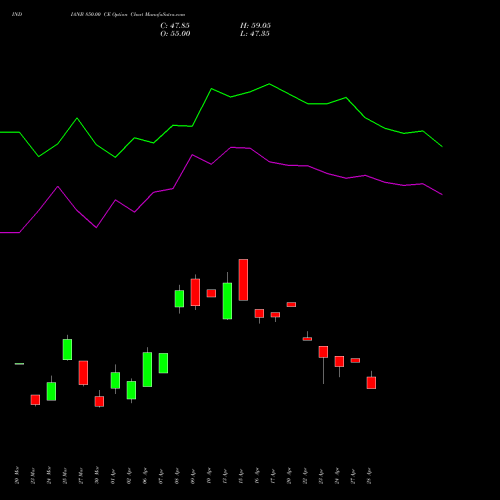Click the tall green candlestick on 13 Apr
The height and width of the screenshot is (500, 500).
[x=227, y=301]
